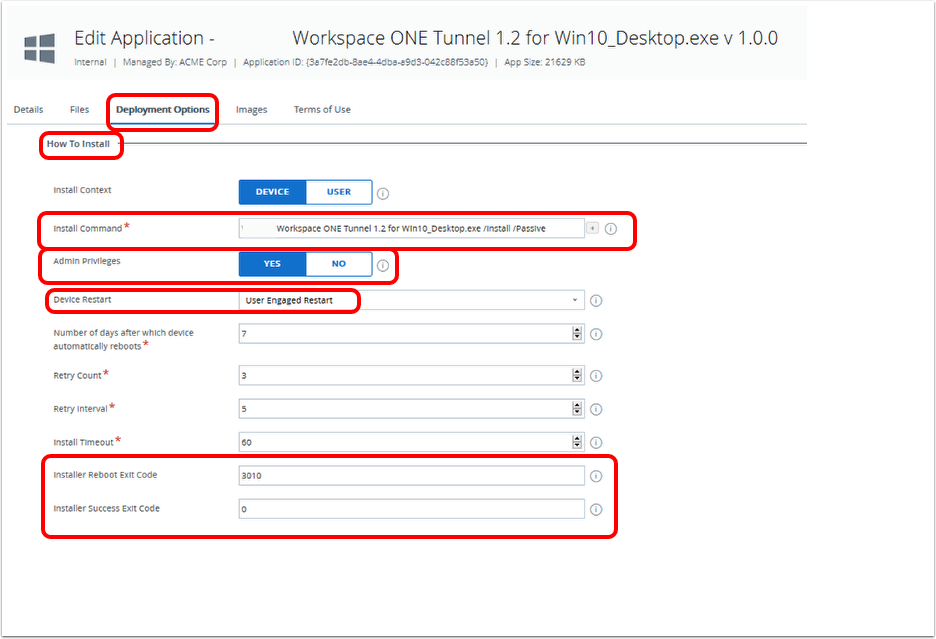Set Install Context to USER
936x639 pixels.
[338, 192]
